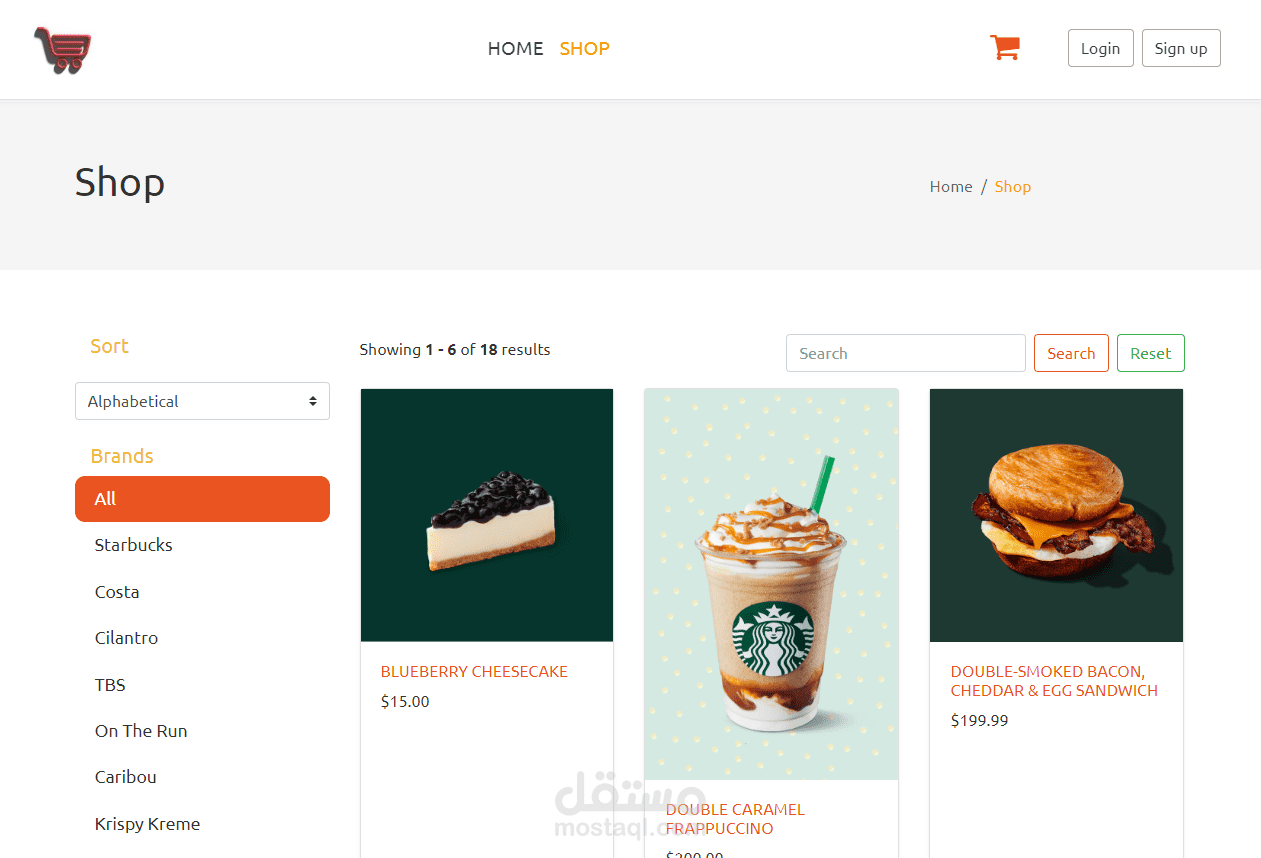This screenshot has width=1261, height=858.
Task: Click the Login button
Action: pos(1100,48)
